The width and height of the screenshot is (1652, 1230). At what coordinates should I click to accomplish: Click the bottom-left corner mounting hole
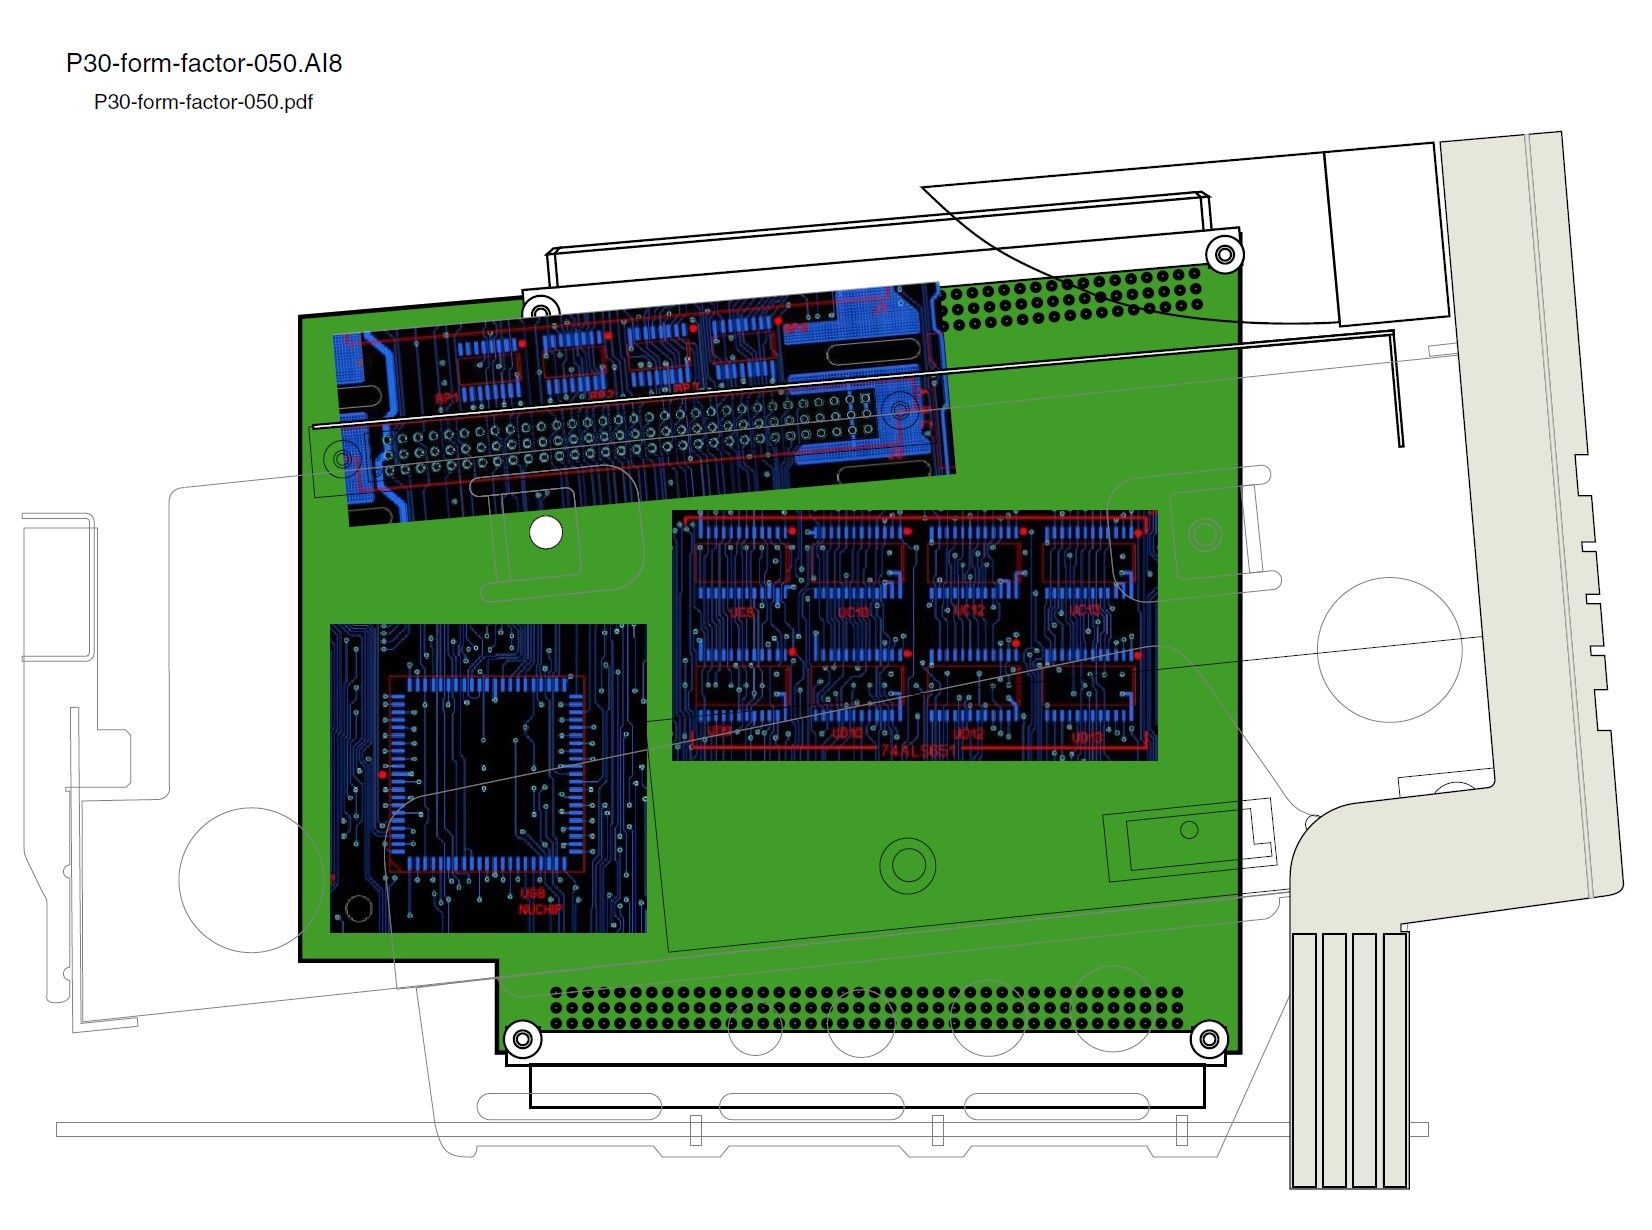point(521,1040)
